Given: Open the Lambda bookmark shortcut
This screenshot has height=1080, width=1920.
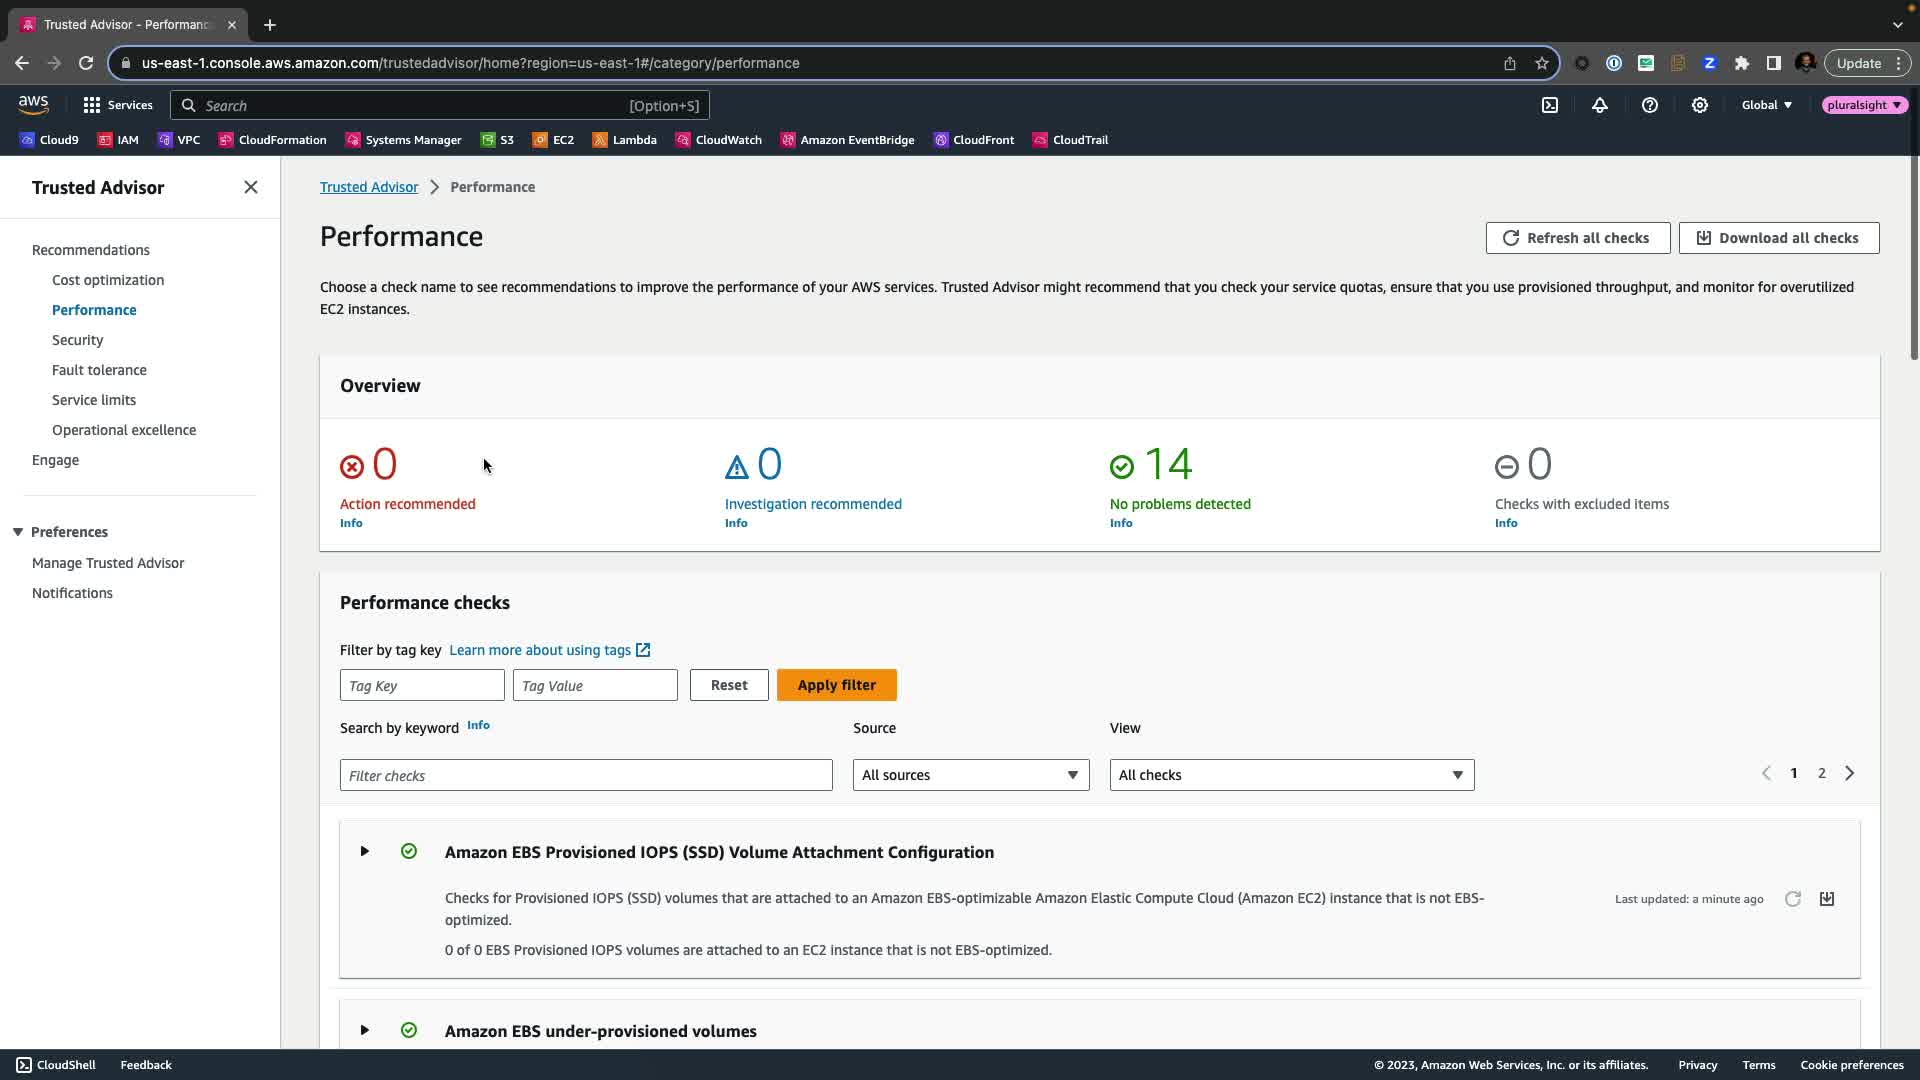Looking at the screenshot, I should point(625,140).
